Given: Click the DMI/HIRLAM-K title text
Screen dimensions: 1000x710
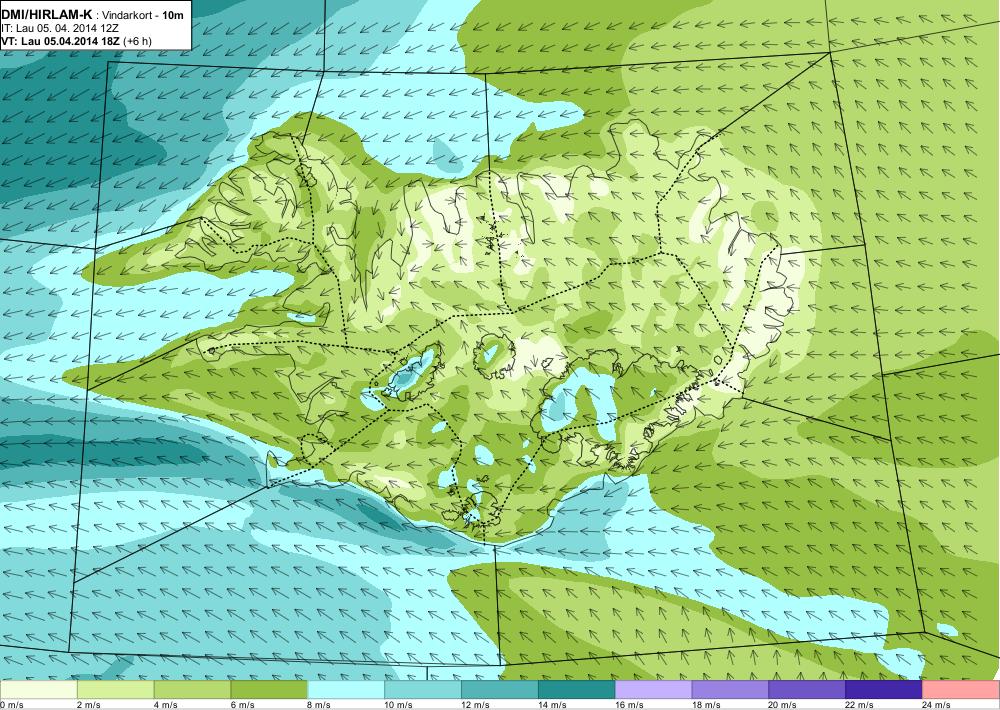Looking at the screenshot, I should 47,14.
